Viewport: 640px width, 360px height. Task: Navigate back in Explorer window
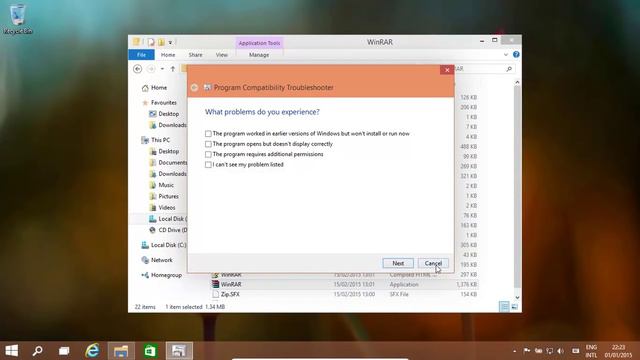pyautogui.click(x=138, y=69)
